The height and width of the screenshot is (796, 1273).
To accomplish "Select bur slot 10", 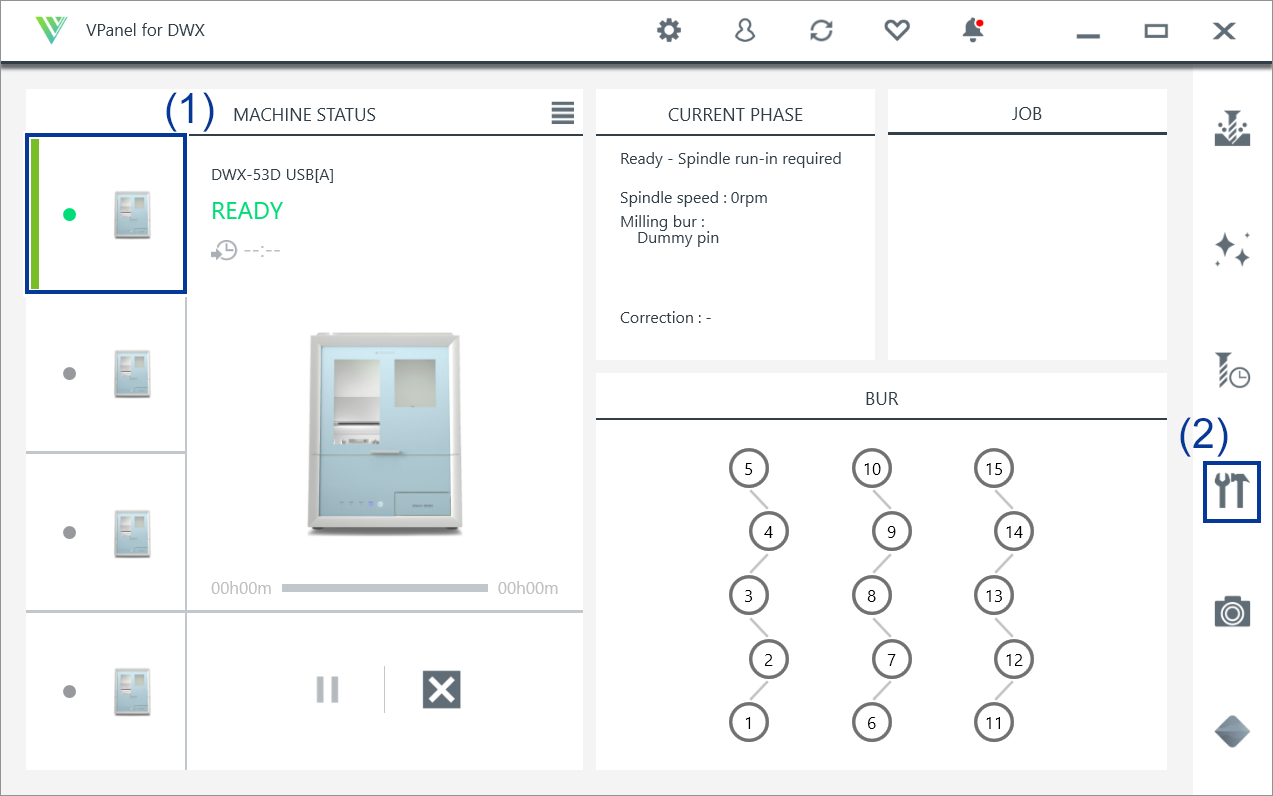I will [x=872, y=468].
